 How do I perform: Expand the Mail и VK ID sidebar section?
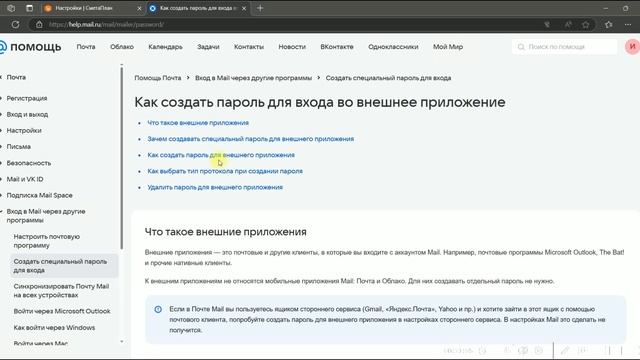click(24, 179)
